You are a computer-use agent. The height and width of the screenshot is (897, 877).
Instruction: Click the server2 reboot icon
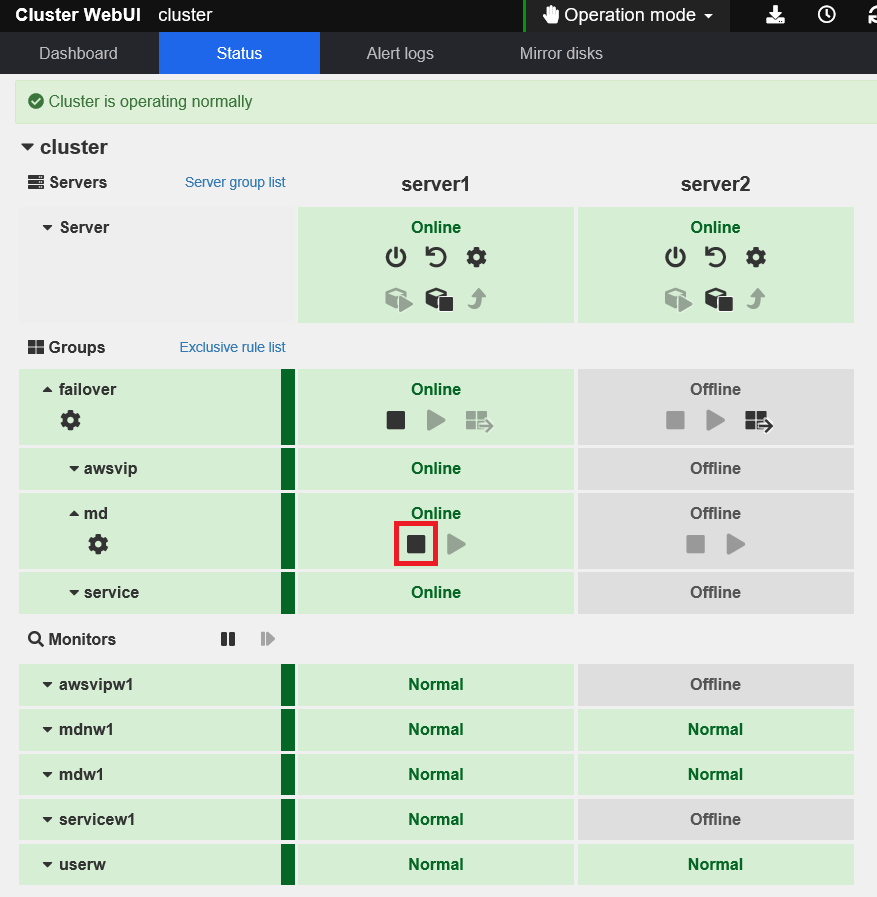tap(715, 257)
